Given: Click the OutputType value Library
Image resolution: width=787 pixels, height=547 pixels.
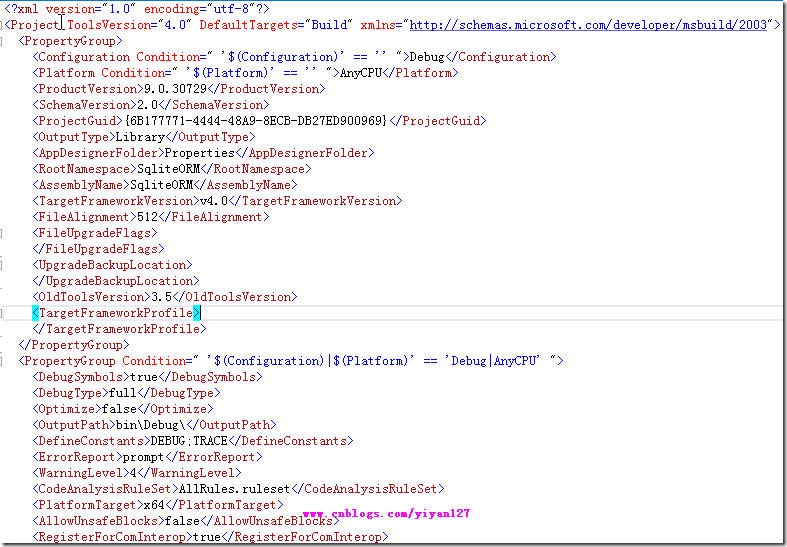Looking at the screenshot, I should tap(140, 137).
